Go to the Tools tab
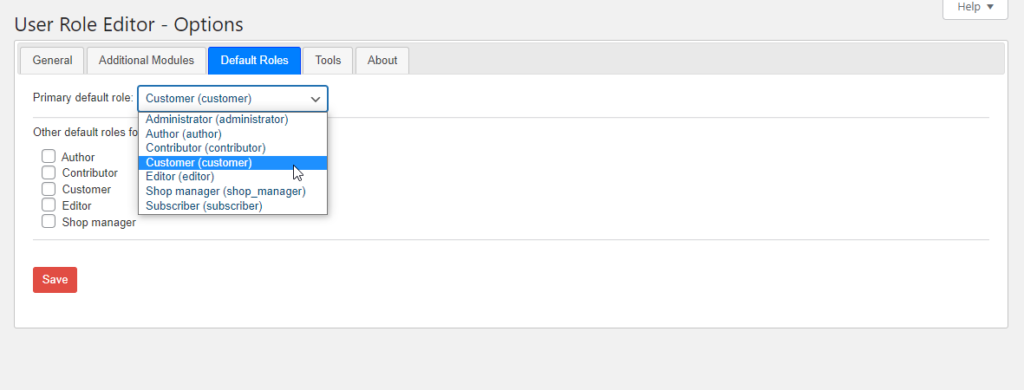This screenshot has height=390, width=1024. [328, 60]
